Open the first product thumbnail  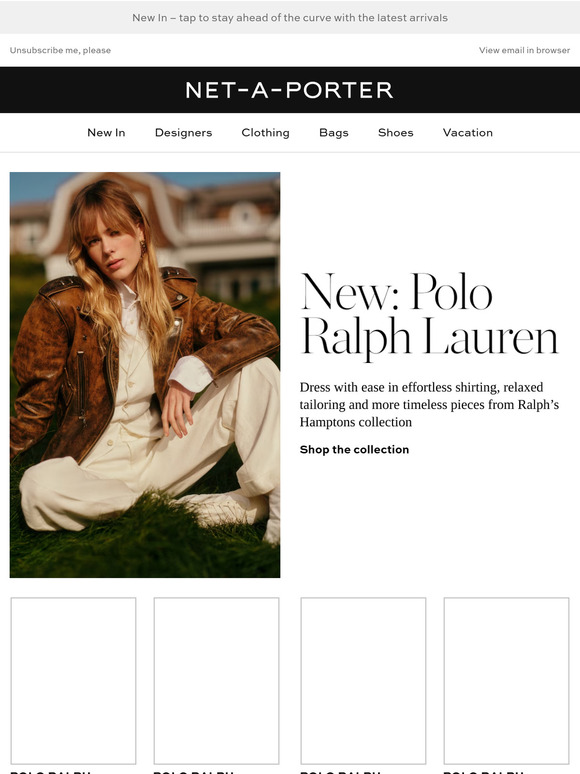(x=73, y=681)
